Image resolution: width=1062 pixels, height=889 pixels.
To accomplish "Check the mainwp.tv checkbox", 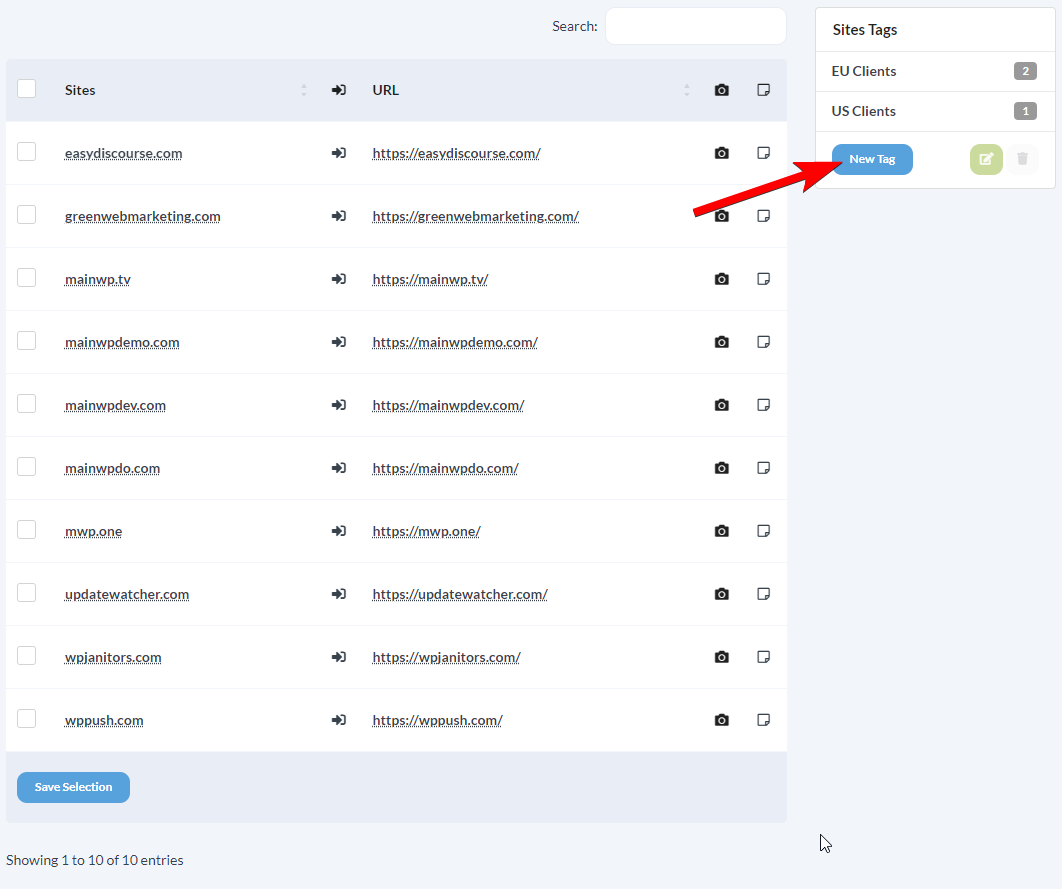I will pos(26,278).
